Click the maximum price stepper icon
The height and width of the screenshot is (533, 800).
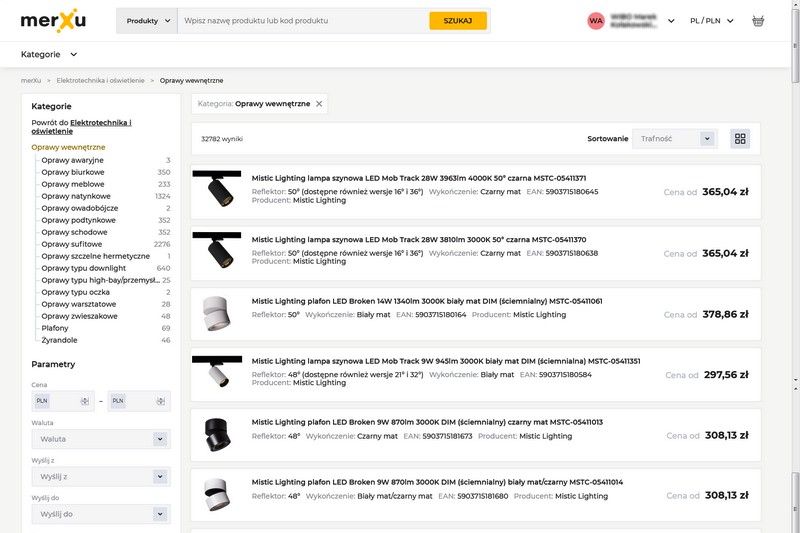161,401
